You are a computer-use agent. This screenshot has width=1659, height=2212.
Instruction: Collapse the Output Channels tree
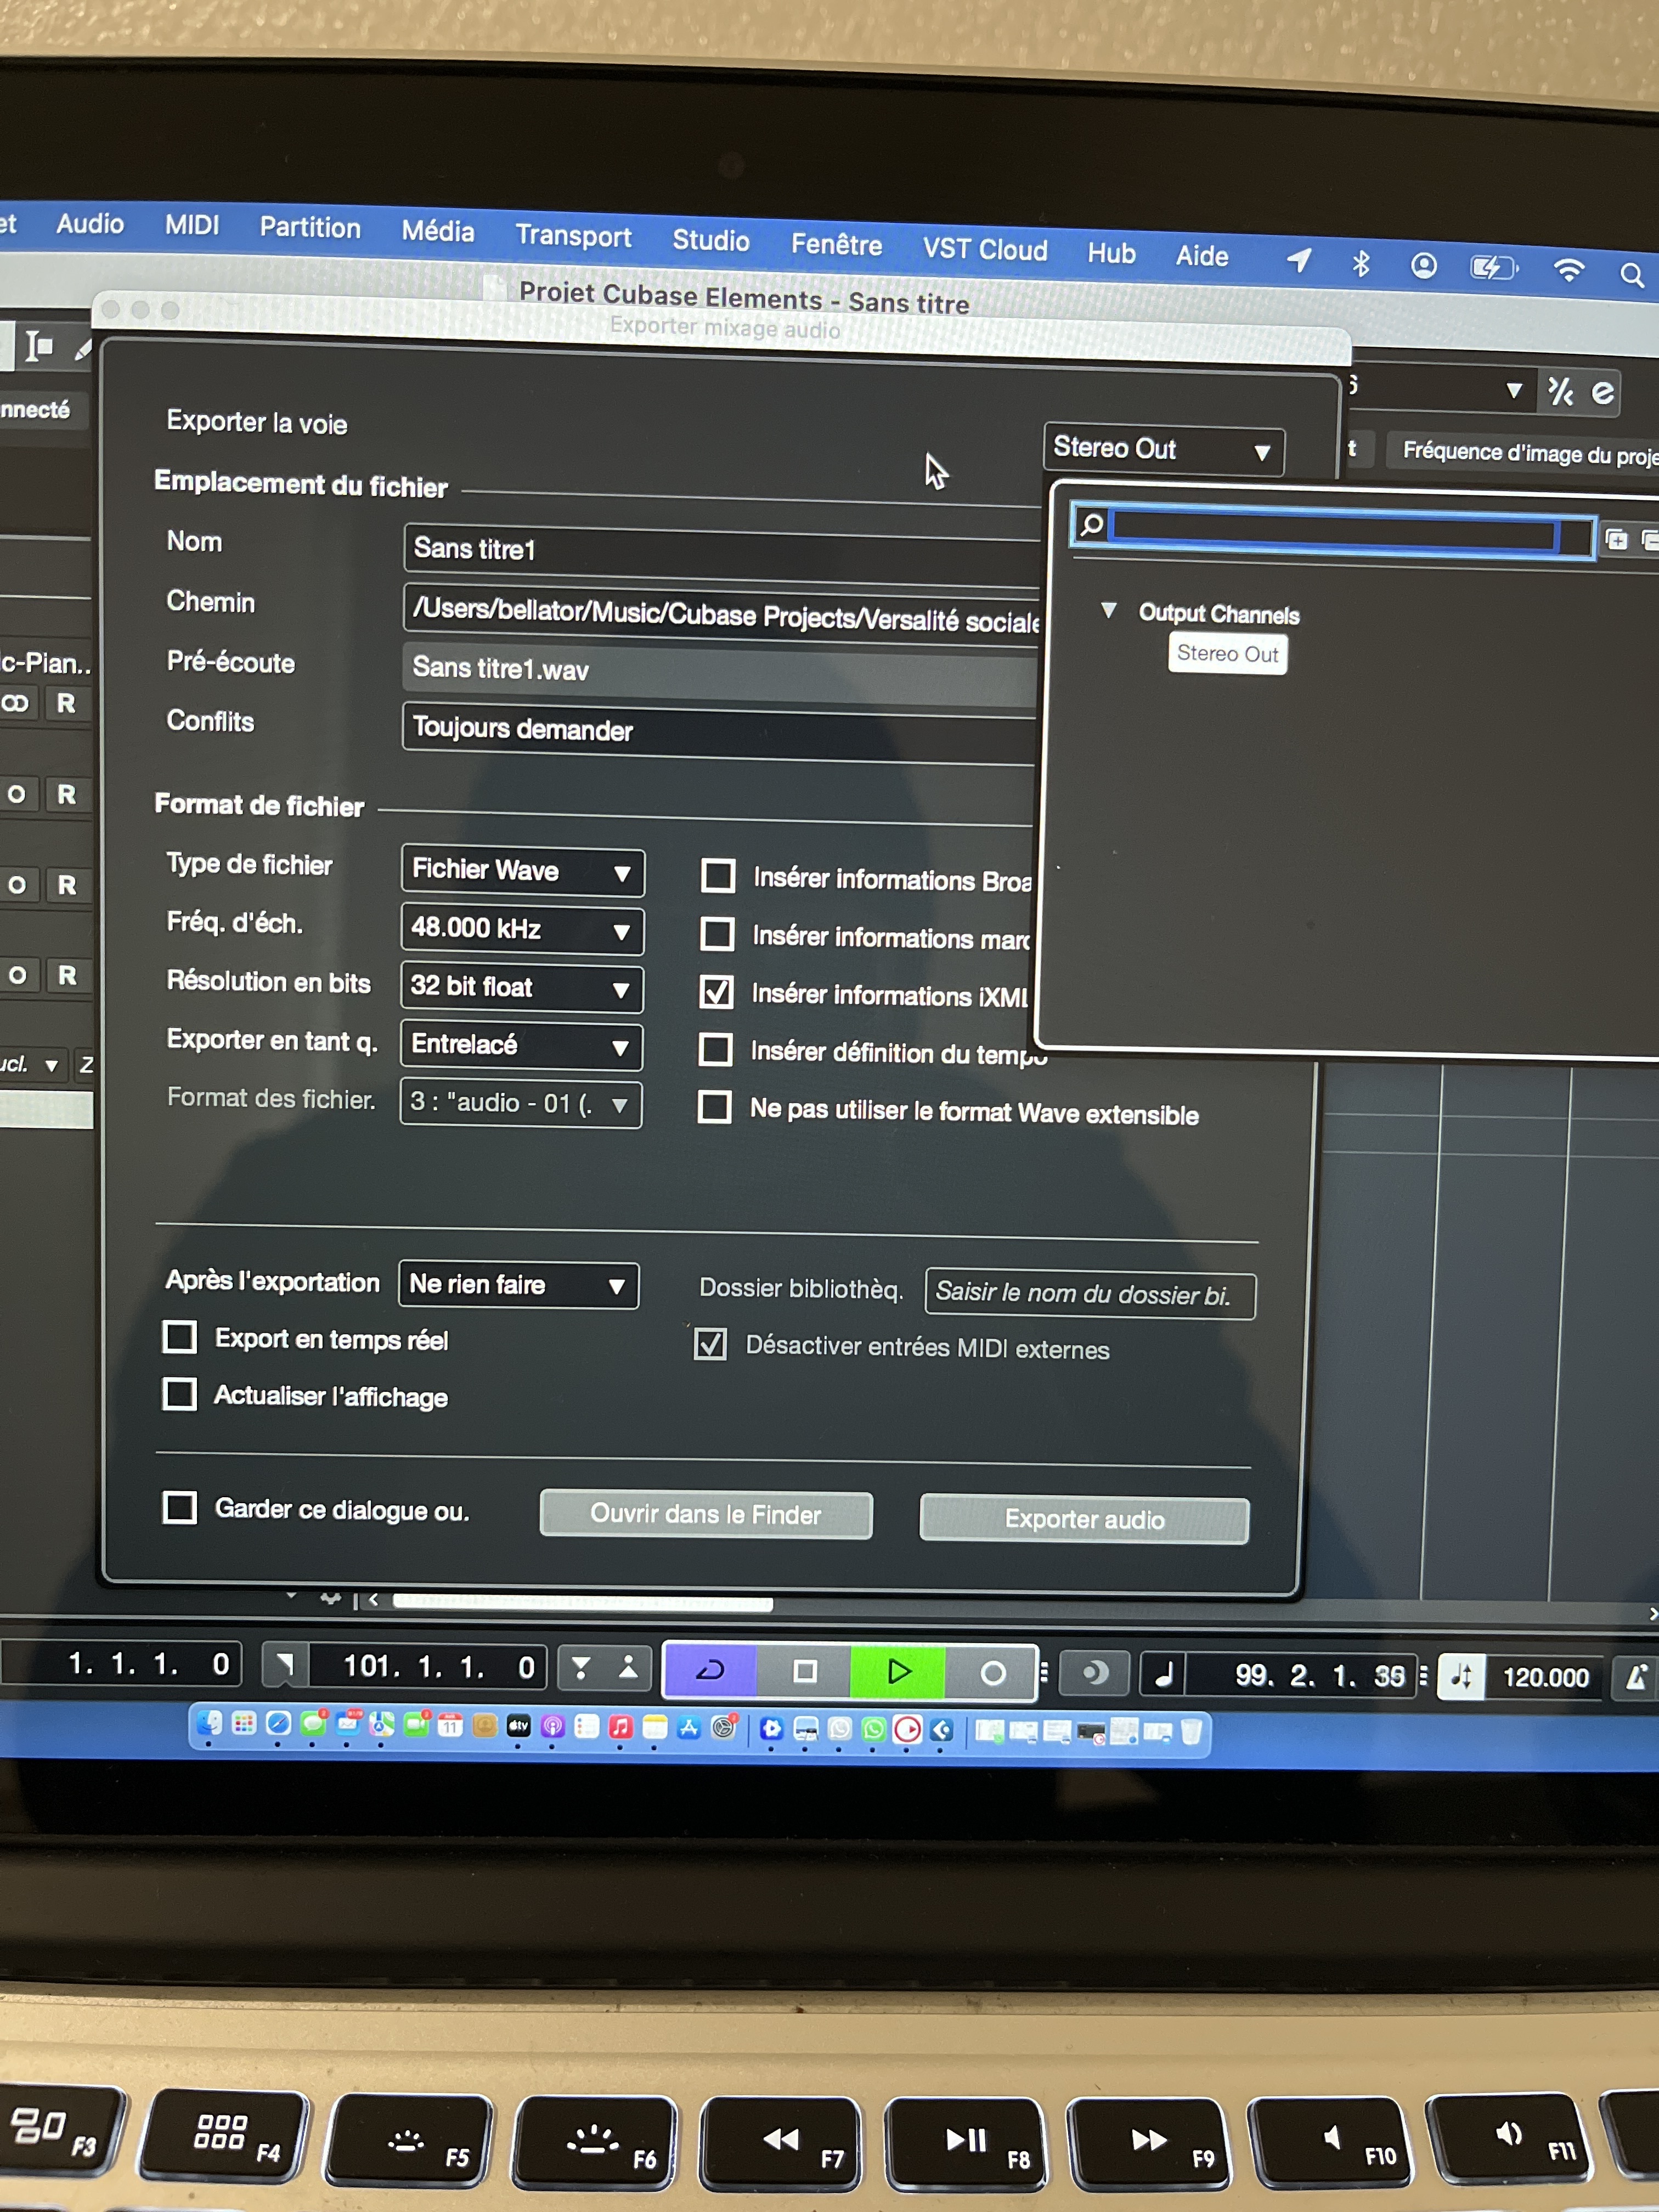pyautogui.click(x=1108, y=610)
